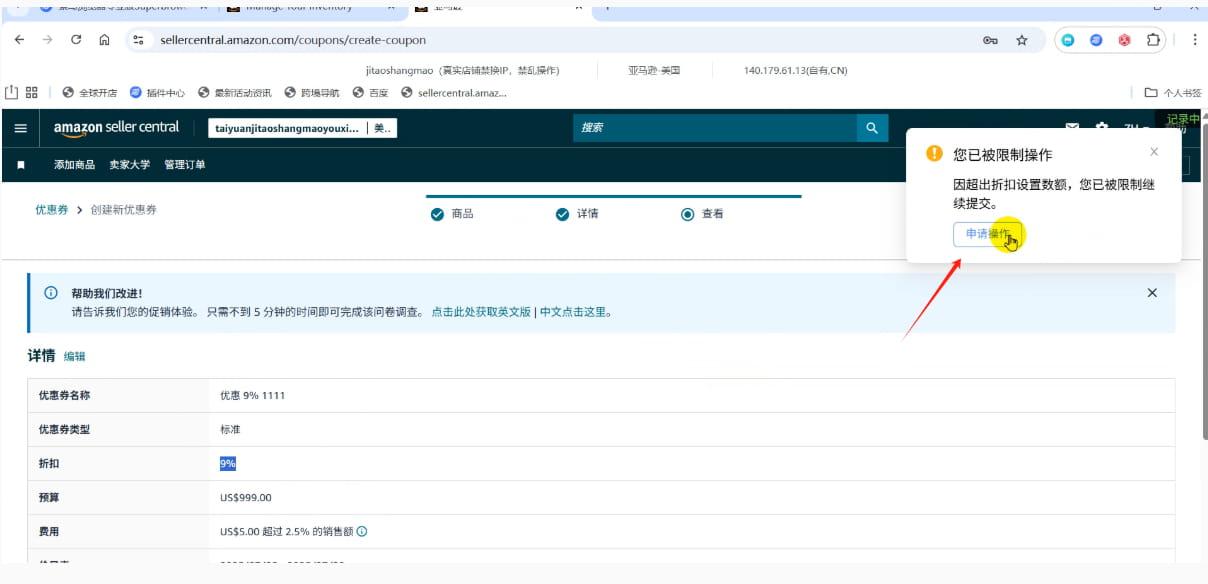Open the taiyuanjitaoshangmaoyouxi store switcher
1208x584 pixels.
pos(303,128)
